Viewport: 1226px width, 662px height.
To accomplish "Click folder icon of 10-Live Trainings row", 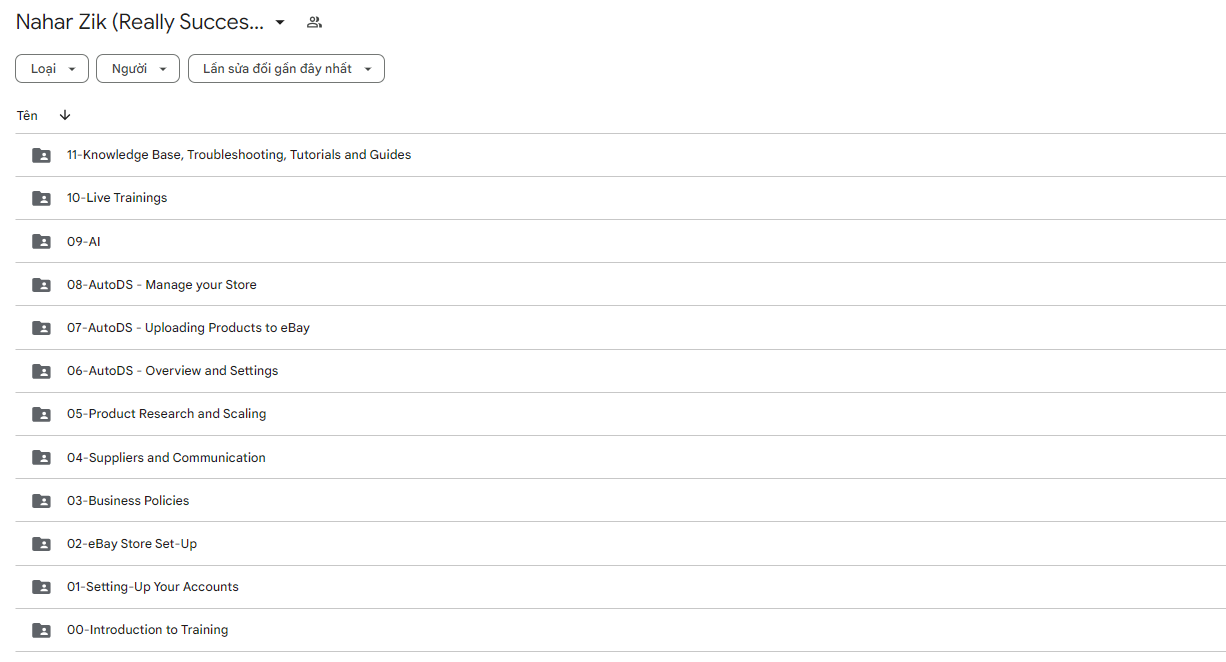I will 41,198.
